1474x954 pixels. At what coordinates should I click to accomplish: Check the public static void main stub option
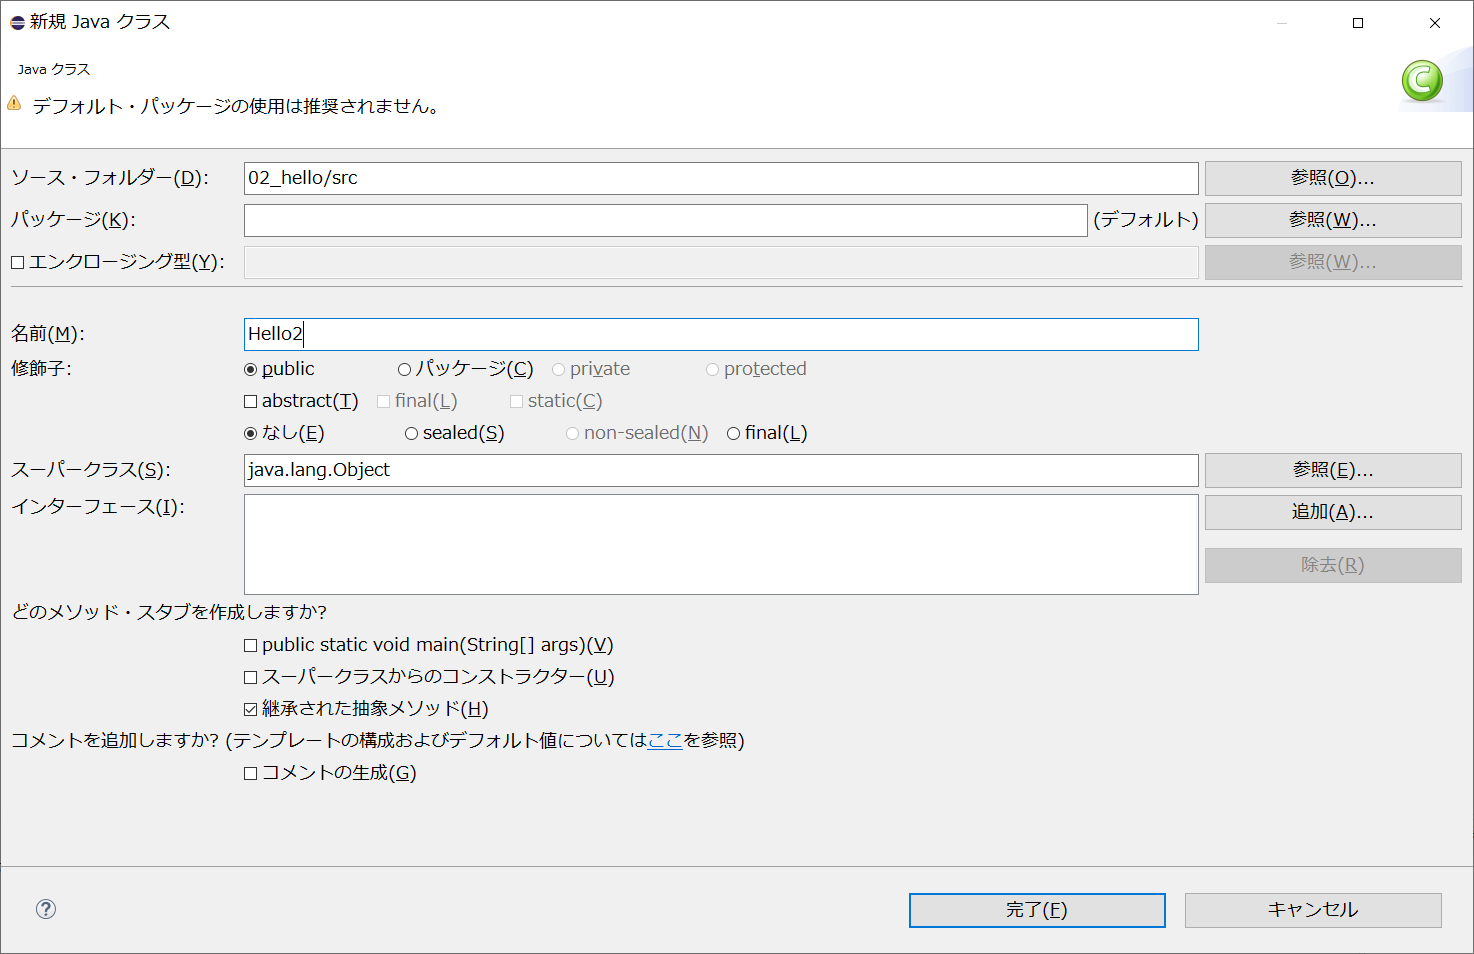pos(250,645)
